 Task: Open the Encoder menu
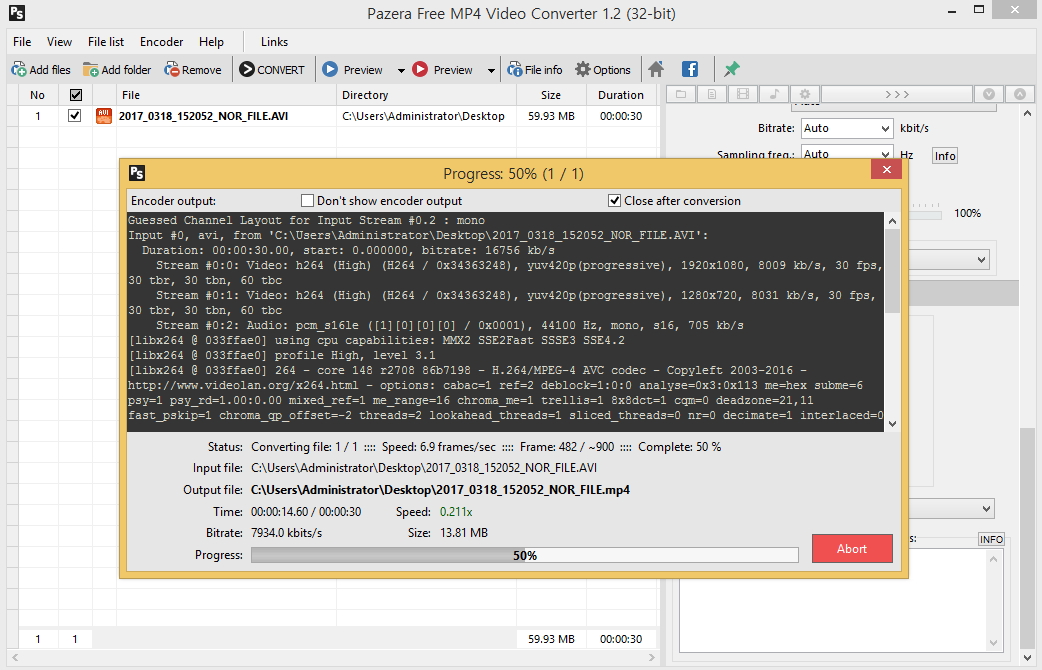click(x=161, y=42)
